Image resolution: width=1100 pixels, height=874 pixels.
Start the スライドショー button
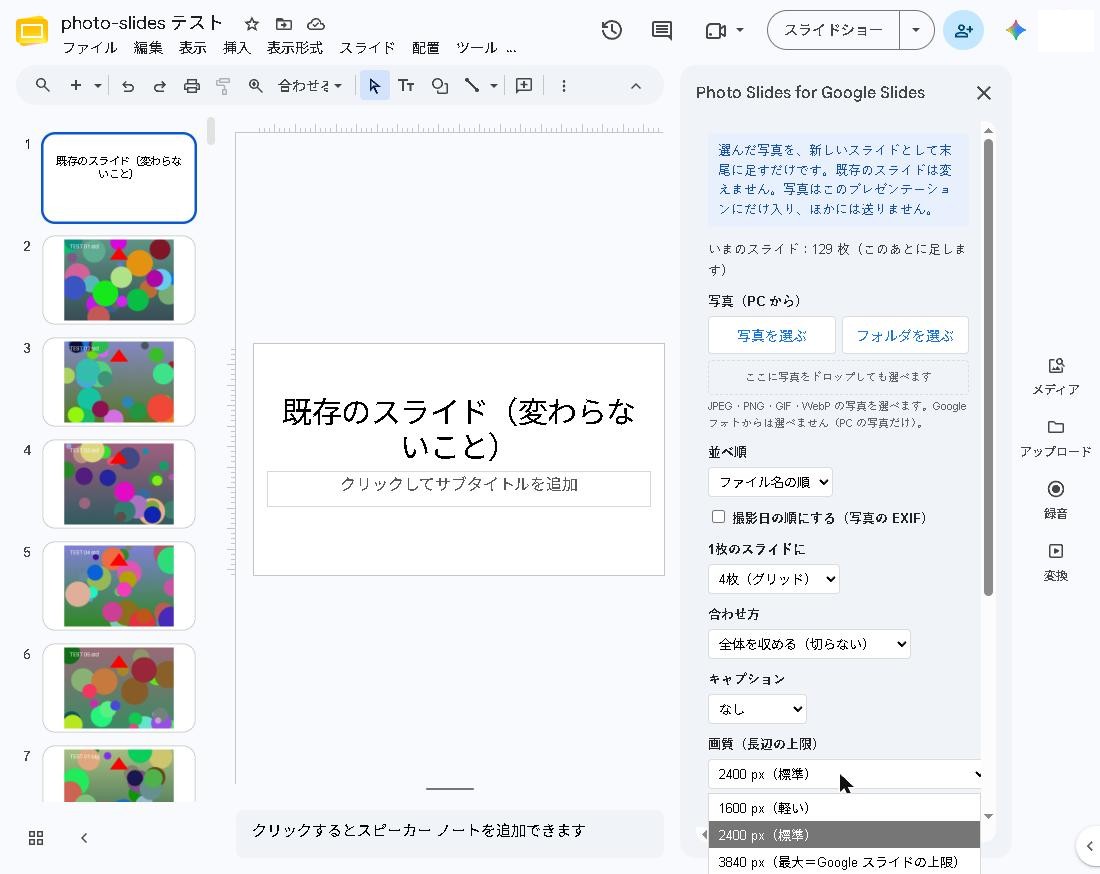pyautogui.click(x=833, y=30)
